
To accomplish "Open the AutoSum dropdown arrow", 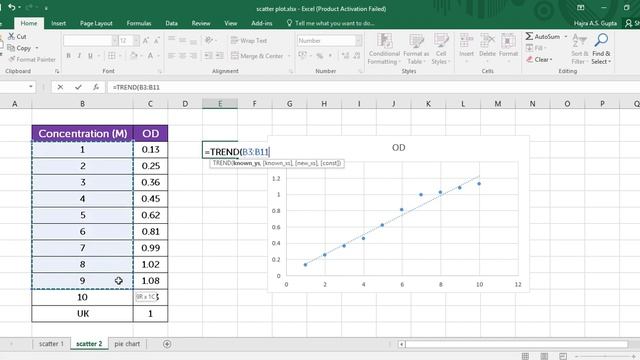I will (566, 37).
